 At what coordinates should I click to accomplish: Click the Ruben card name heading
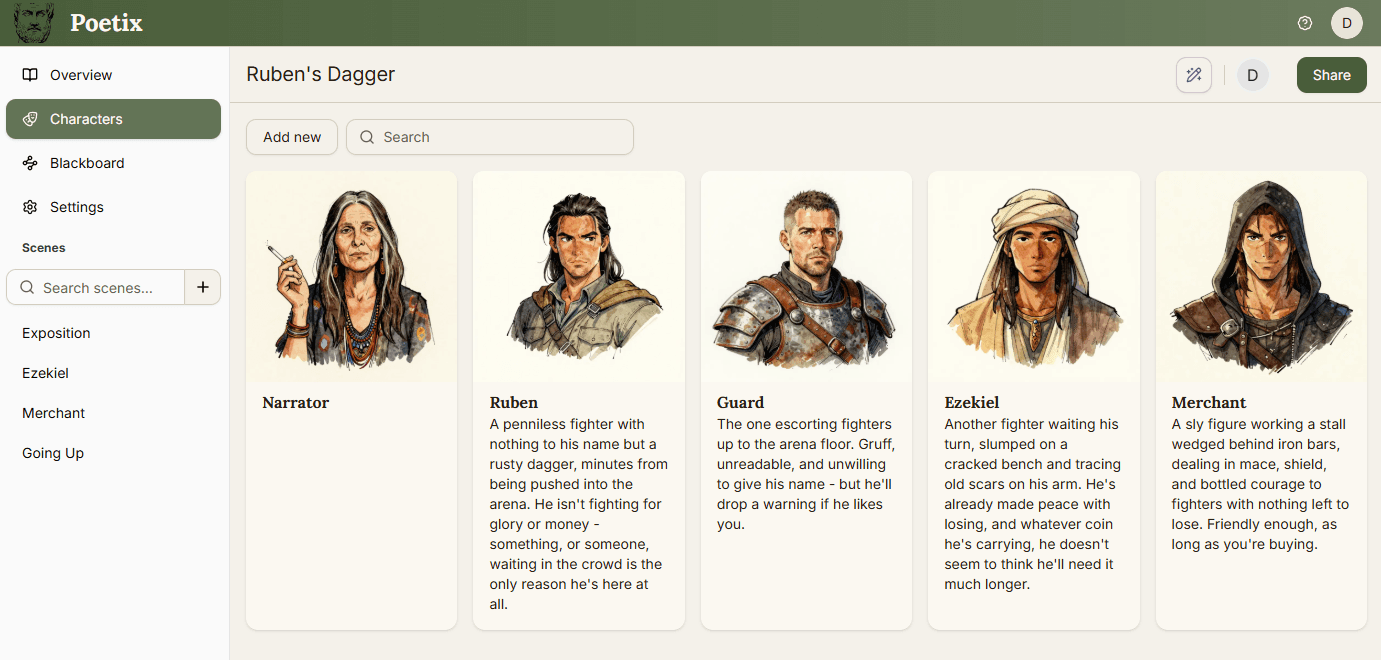click(x=514, y=403)
